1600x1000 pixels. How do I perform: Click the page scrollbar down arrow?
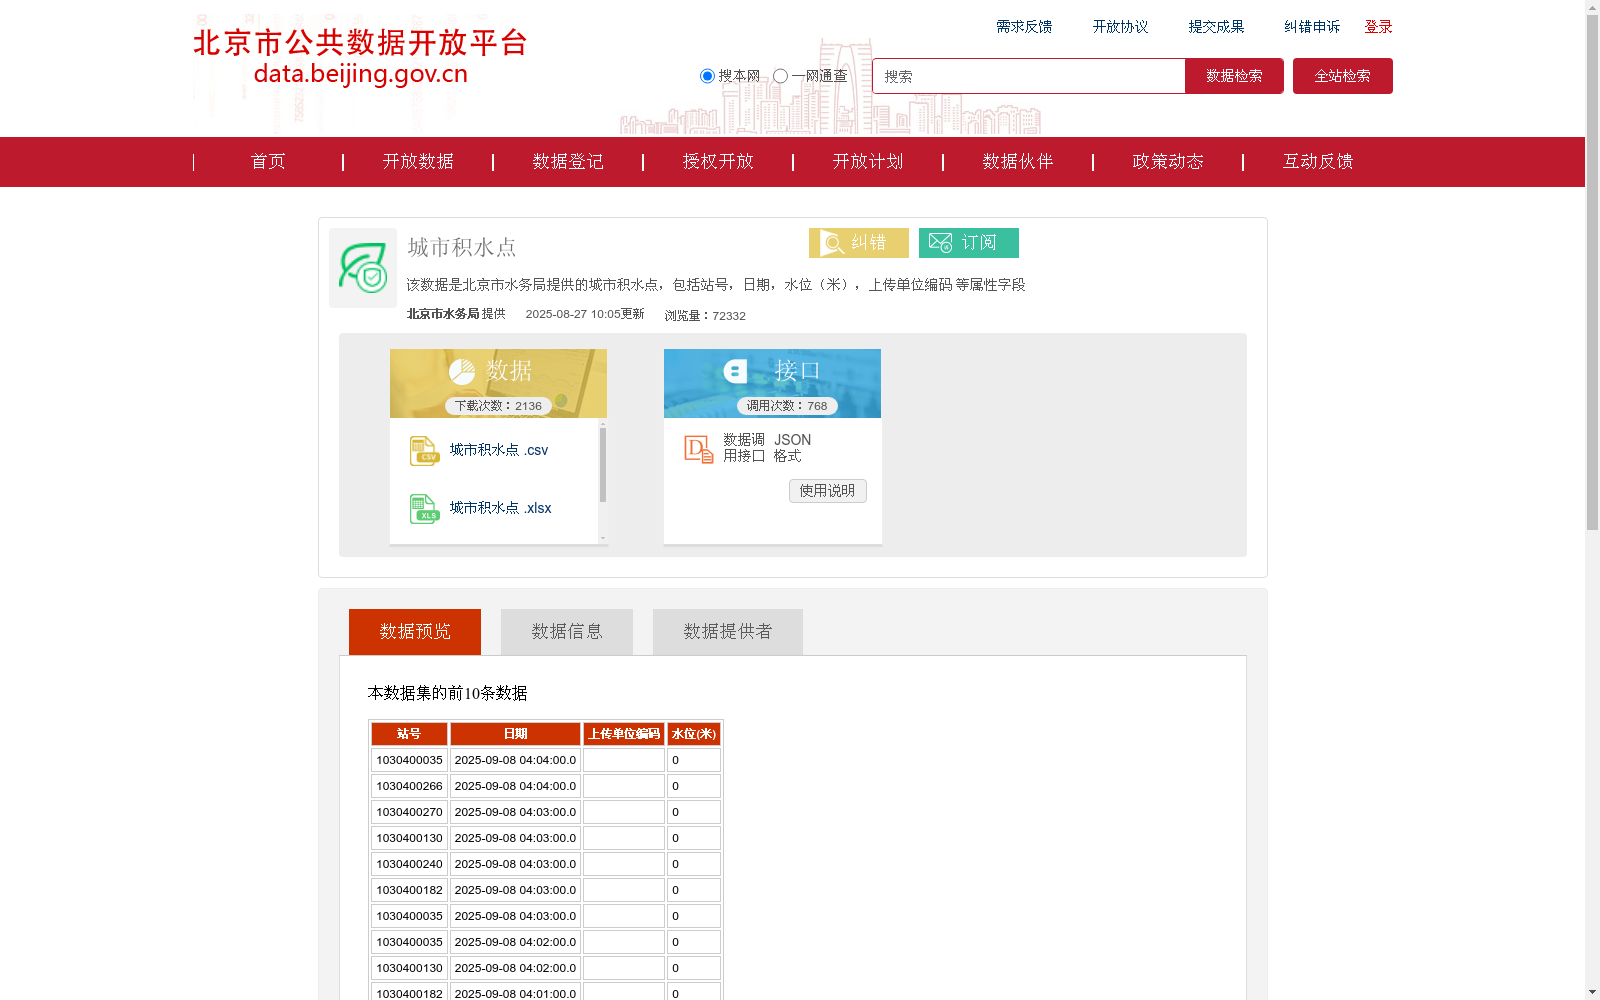coord(1592,993)
